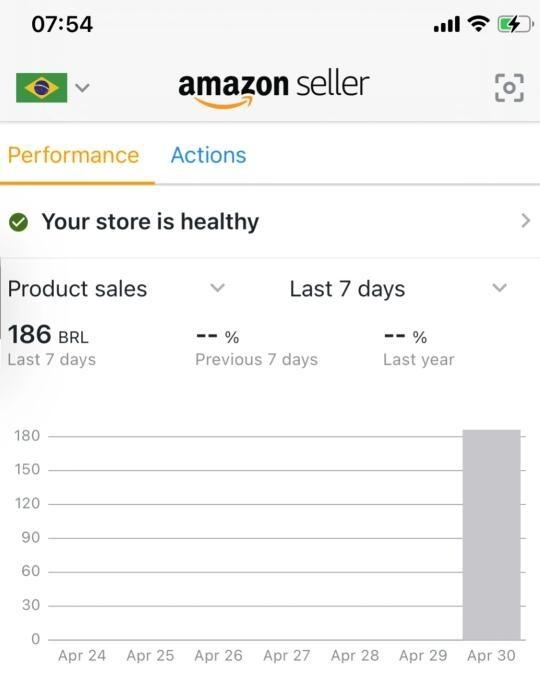Tap the Apr 24 axis label

[82, 655]
